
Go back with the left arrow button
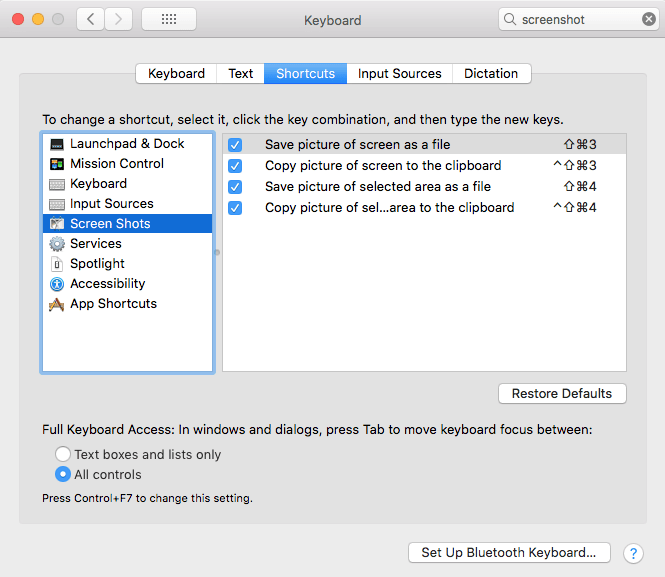click(x=90, y=19)
